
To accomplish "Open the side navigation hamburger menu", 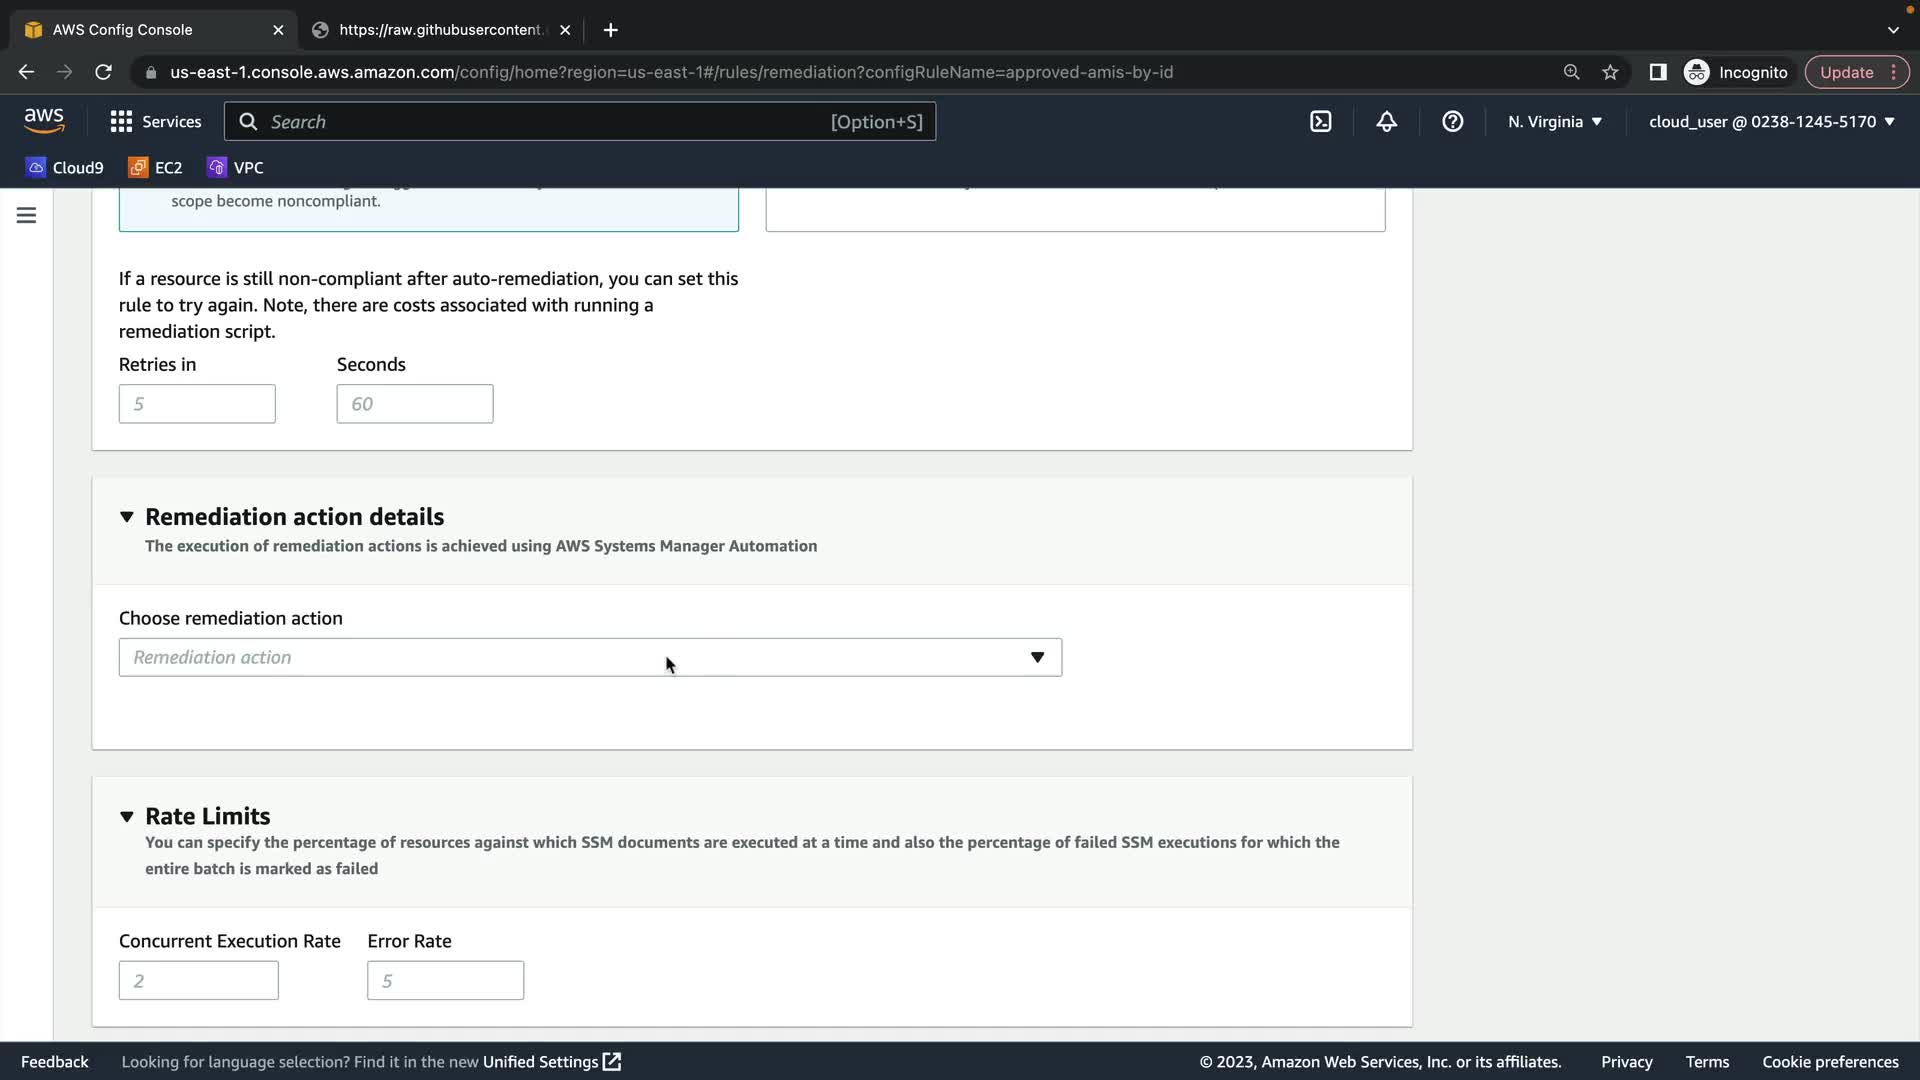I will click(27, 215).
